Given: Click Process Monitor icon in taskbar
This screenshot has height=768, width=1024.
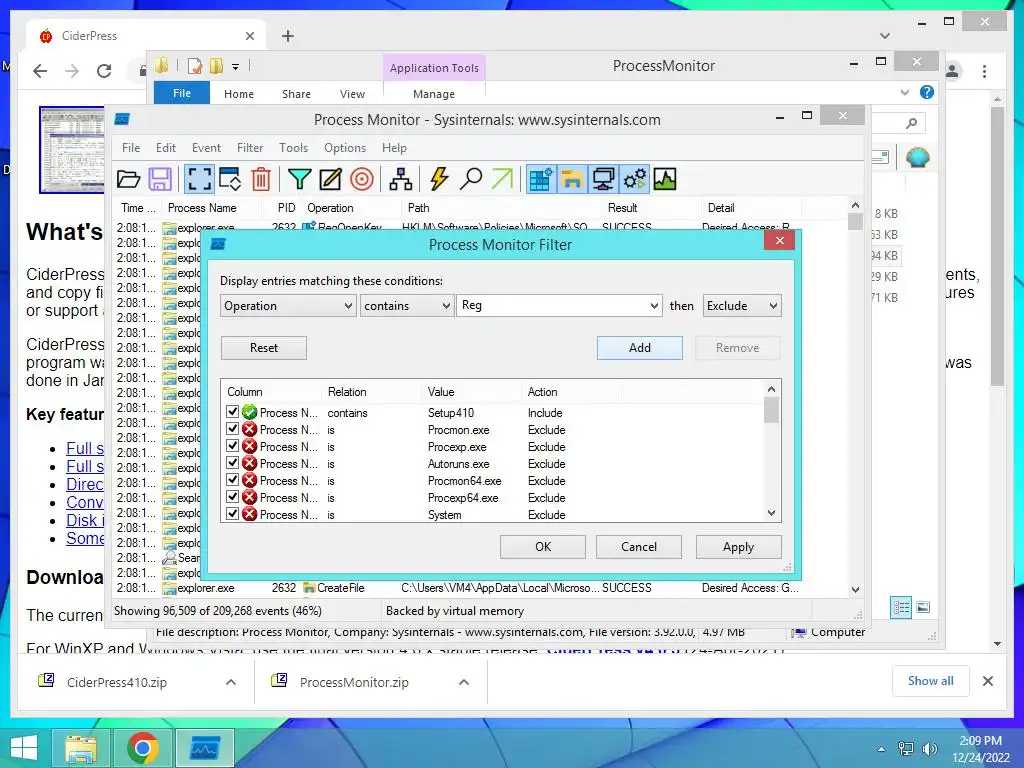Looking at the screenshot, I should click(x=204, y=748).
